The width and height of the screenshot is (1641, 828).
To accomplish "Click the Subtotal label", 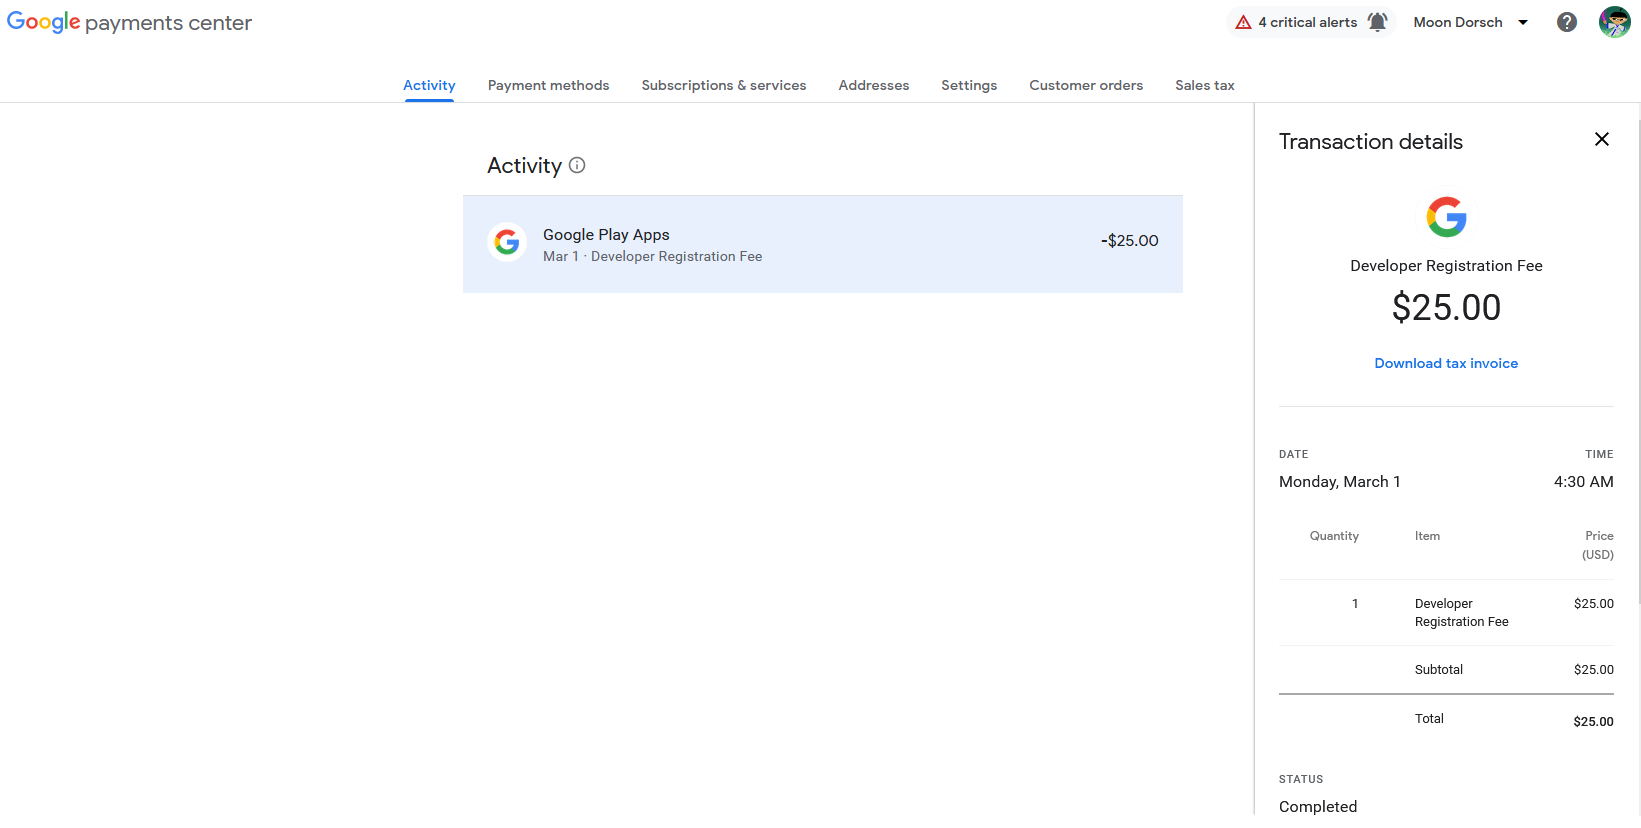I will [x=1439, y=670].
